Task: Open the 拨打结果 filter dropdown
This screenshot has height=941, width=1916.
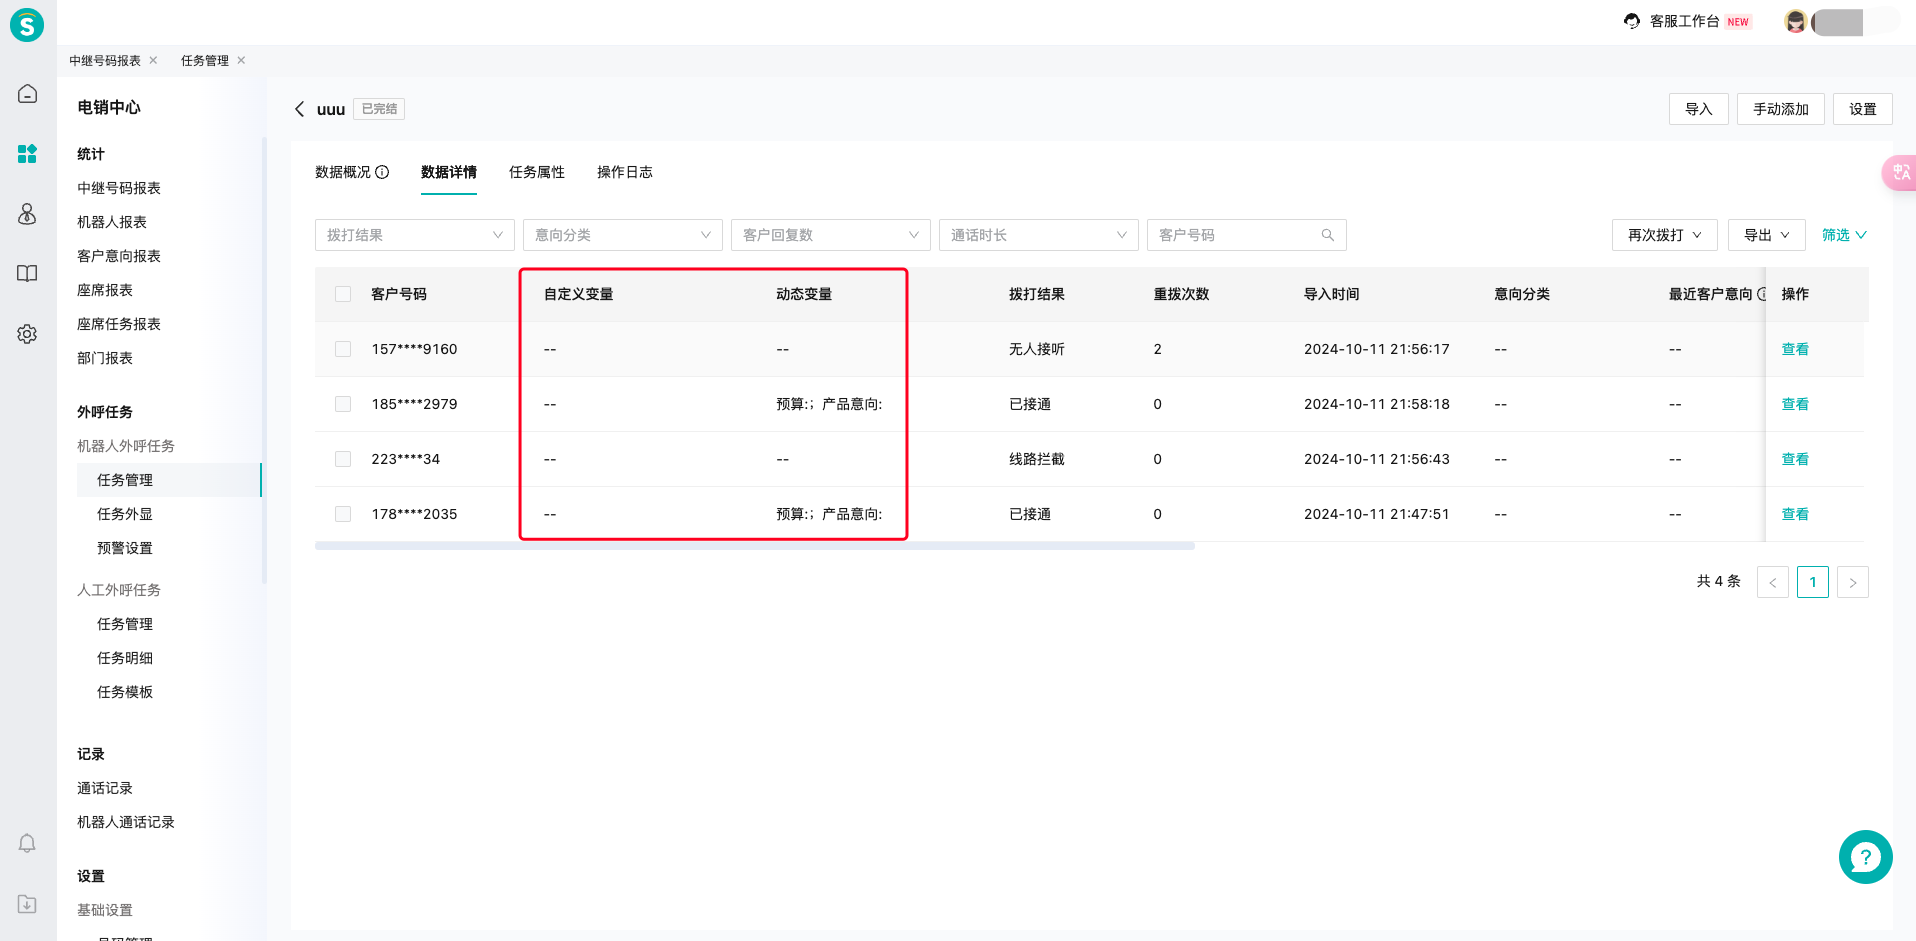Action: point(415,235)
